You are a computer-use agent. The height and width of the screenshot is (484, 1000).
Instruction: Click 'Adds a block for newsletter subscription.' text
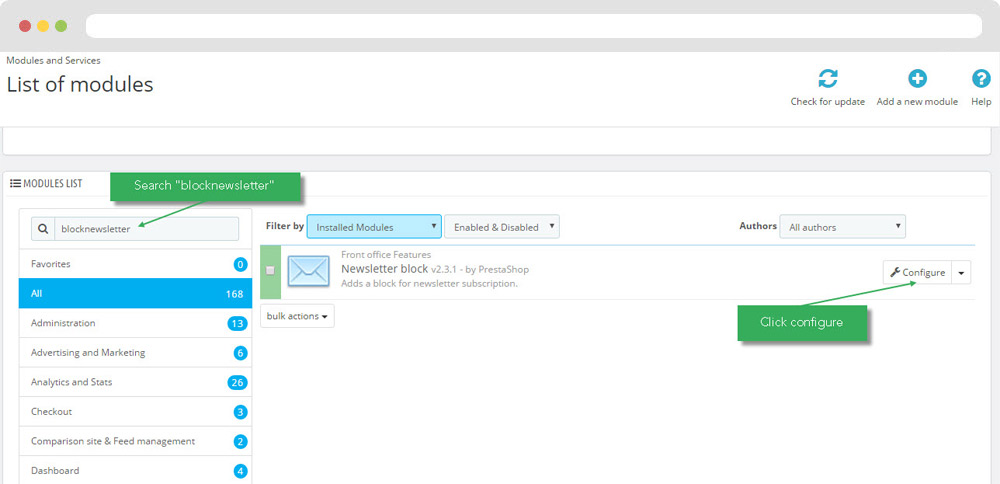[429, 283]
